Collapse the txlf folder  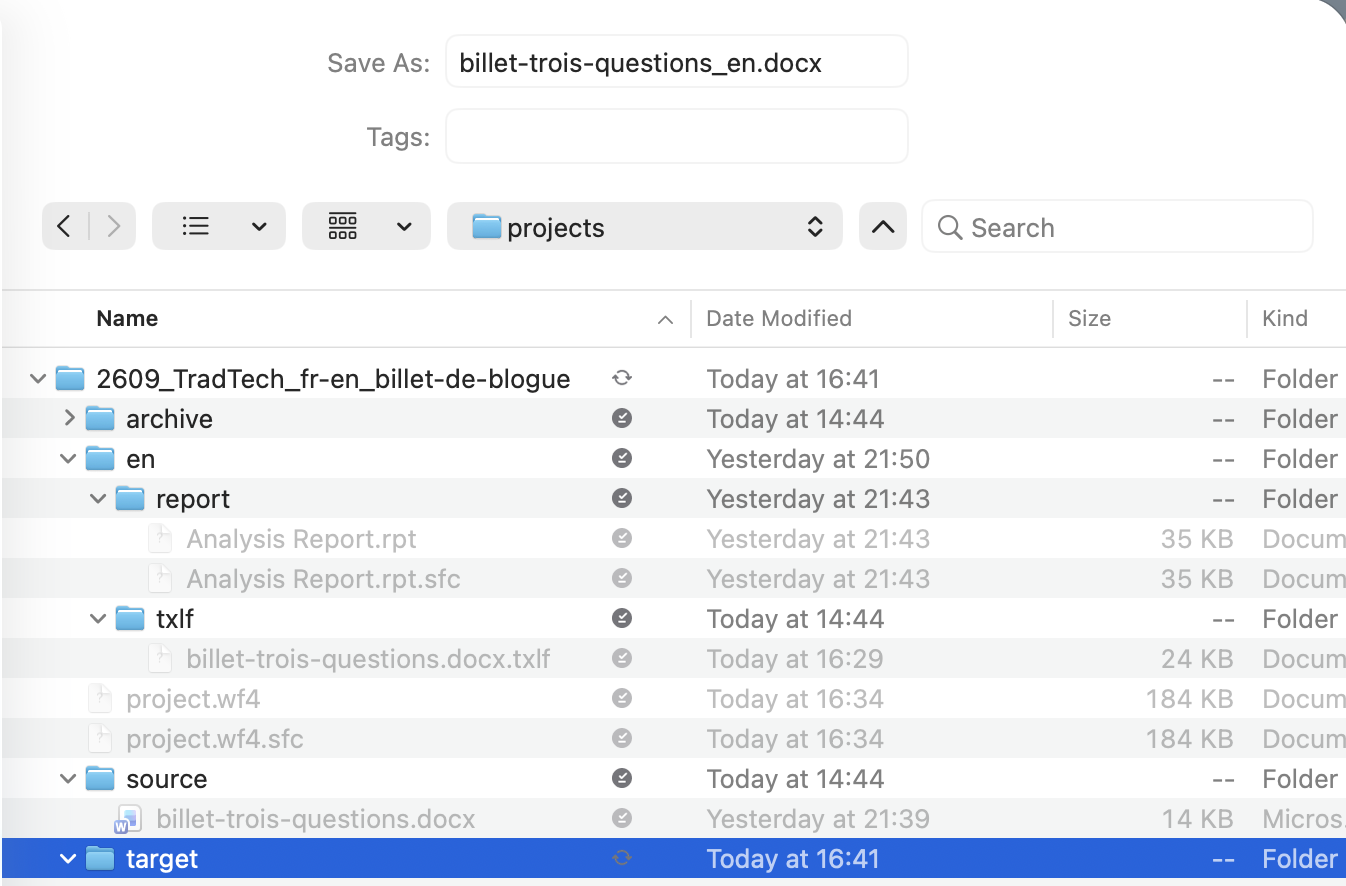[x=98, y=619]
